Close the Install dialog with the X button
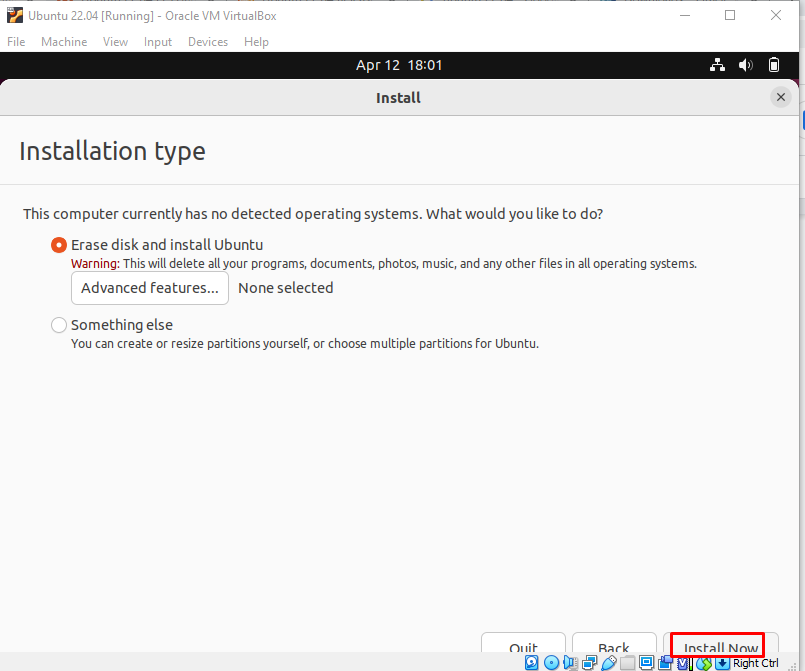 pyautogui.click(x=781, y=97)
